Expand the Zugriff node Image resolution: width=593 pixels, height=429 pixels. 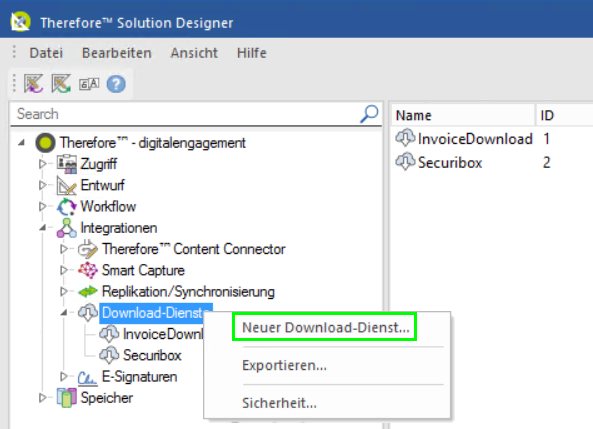tap(43, 164)
